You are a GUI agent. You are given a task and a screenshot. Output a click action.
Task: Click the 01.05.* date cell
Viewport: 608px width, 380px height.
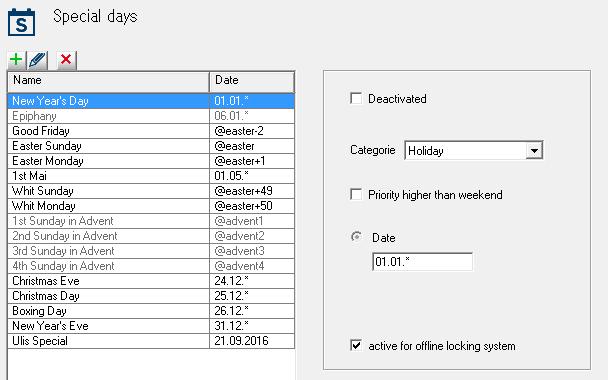coord(252,176)
